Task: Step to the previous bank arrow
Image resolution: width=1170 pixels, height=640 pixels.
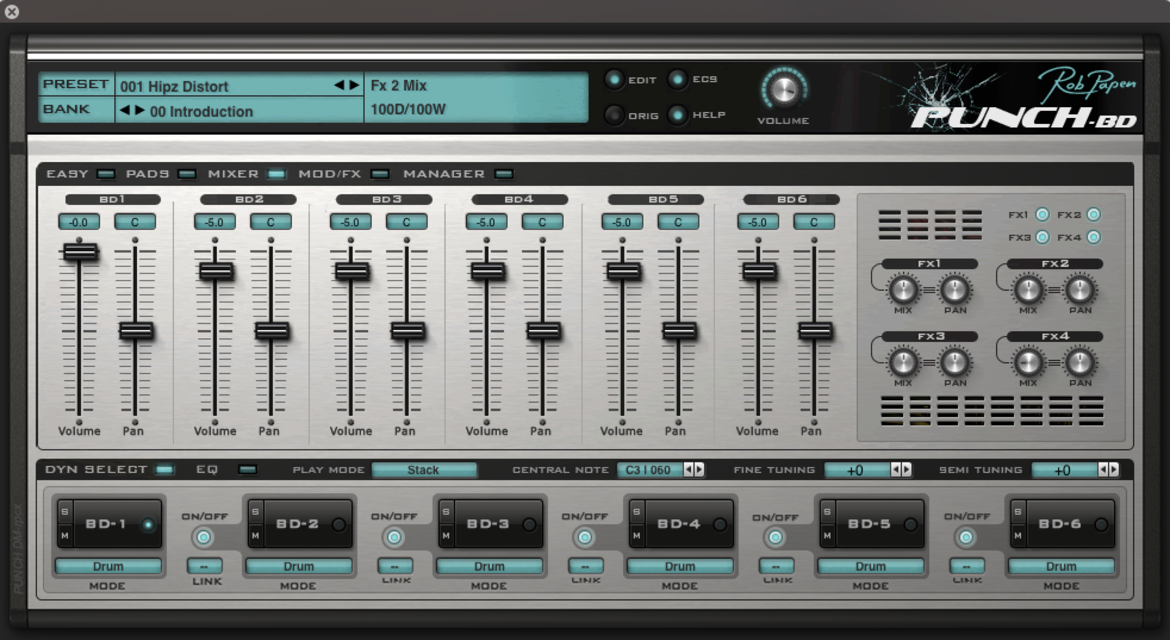Action: tap(125, 110)
